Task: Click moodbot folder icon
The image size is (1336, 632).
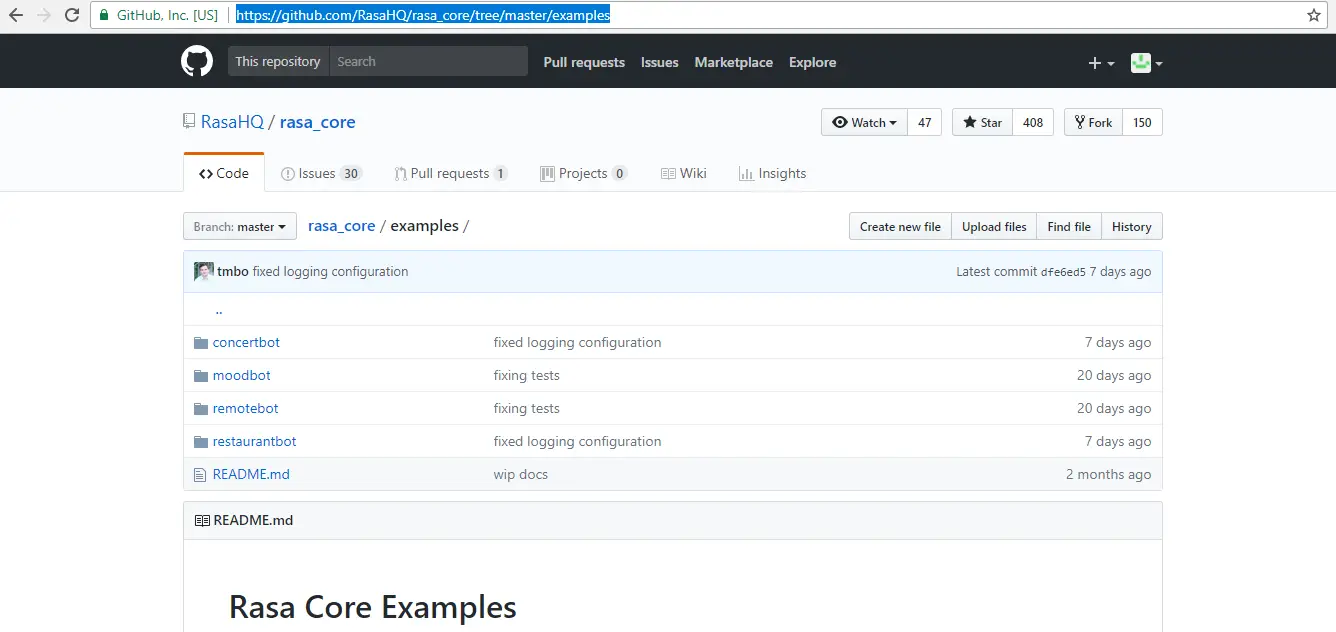Action: (x=200, y=375)
